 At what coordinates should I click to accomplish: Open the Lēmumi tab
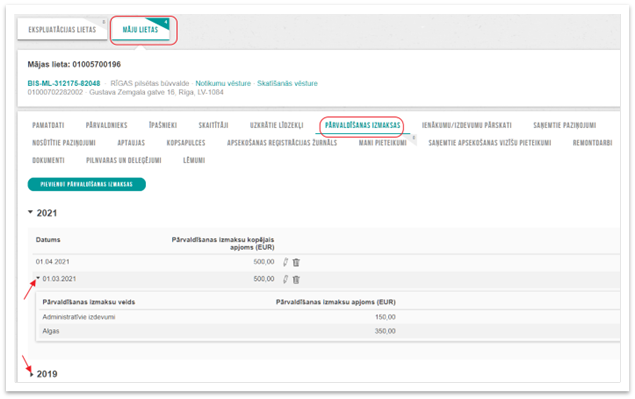194,160
